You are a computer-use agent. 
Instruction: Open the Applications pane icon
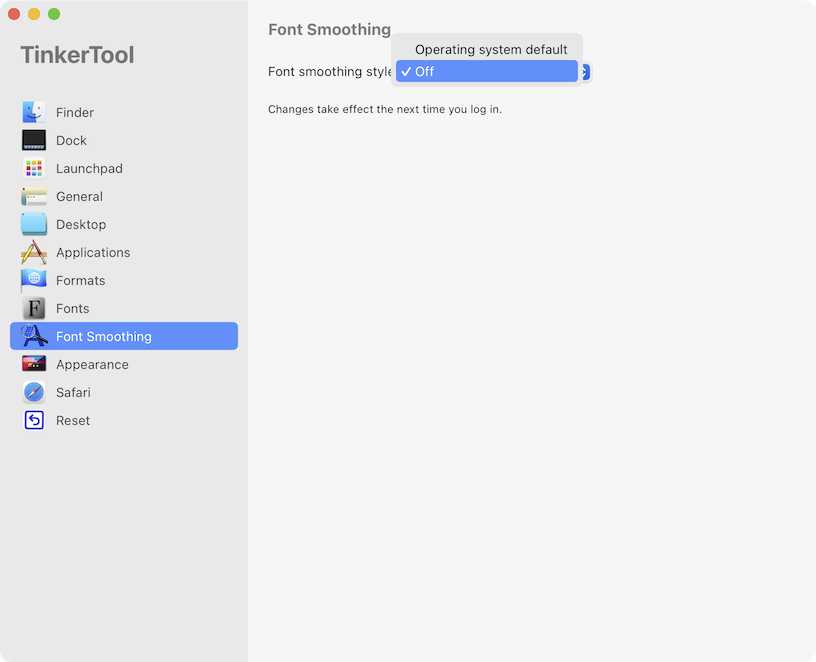[x=34, y=252]
